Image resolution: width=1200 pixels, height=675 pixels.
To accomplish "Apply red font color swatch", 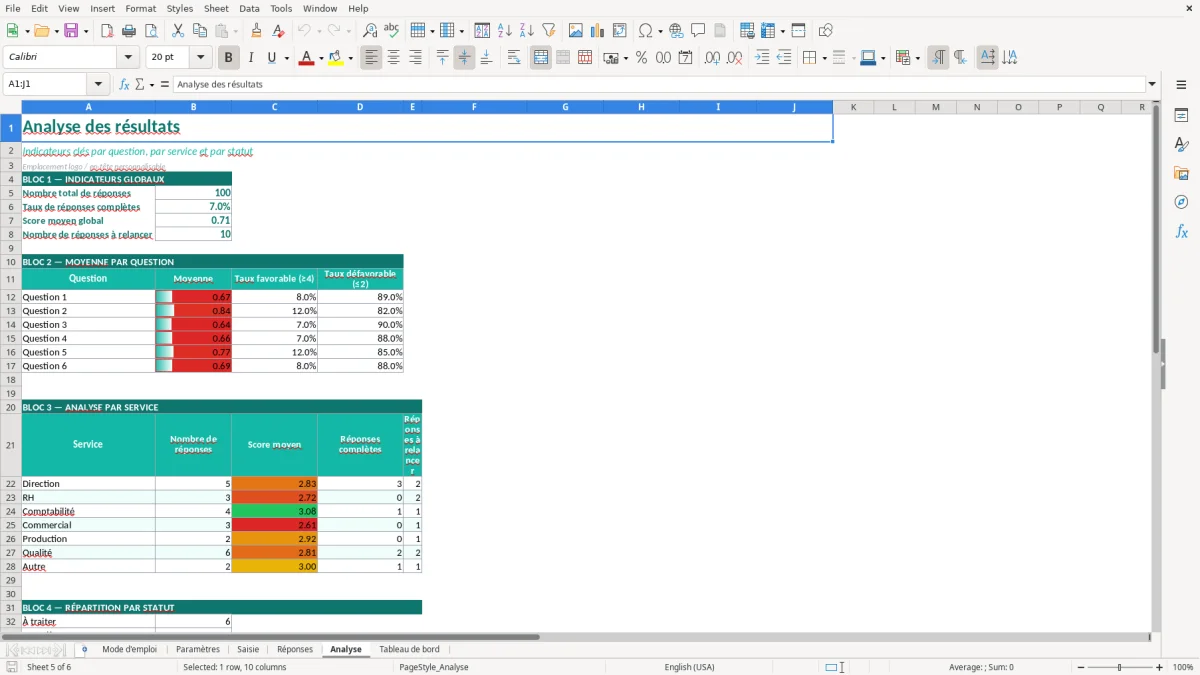I will pos(306,58).
